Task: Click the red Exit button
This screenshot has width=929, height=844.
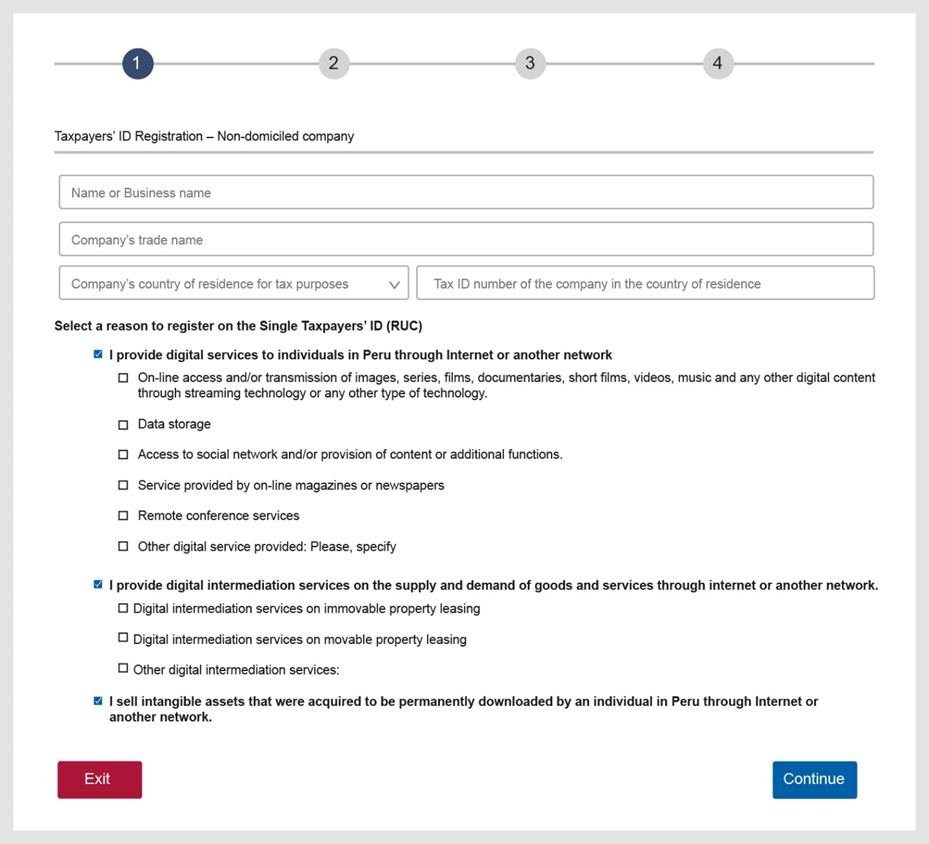Action: coord(100,779)
